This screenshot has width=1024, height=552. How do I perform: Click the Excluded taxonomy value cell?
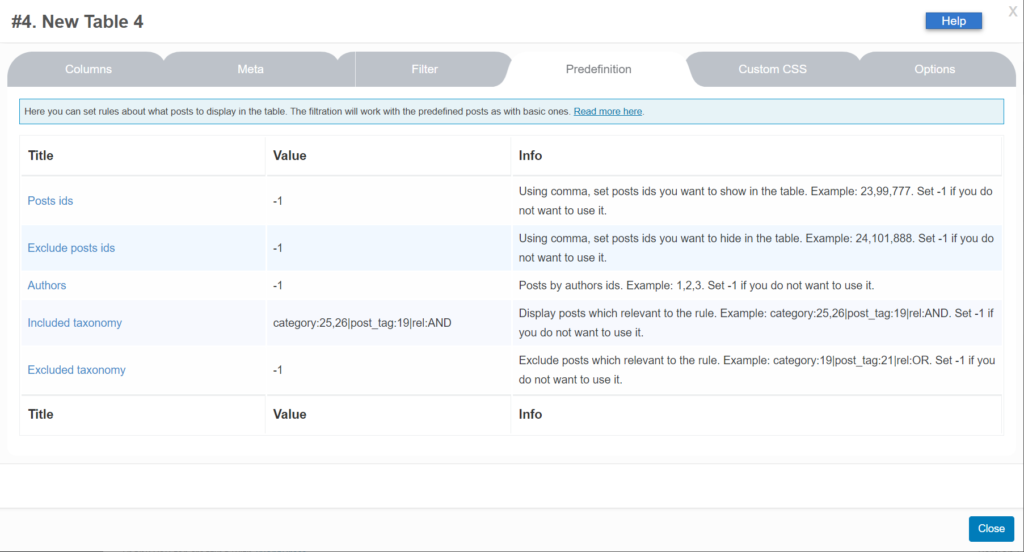(x=278, y=370)
